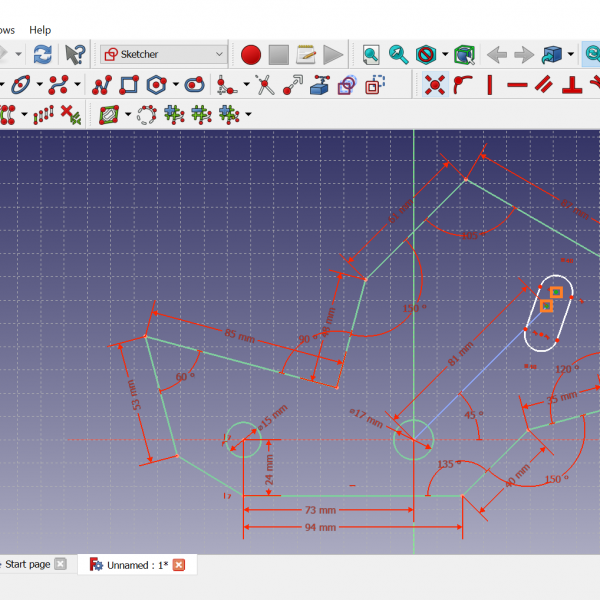Image resolution: width=600 pixels, height=600 pixels.
Task: Select the Create rectangle tool
Action: point(129,85)
